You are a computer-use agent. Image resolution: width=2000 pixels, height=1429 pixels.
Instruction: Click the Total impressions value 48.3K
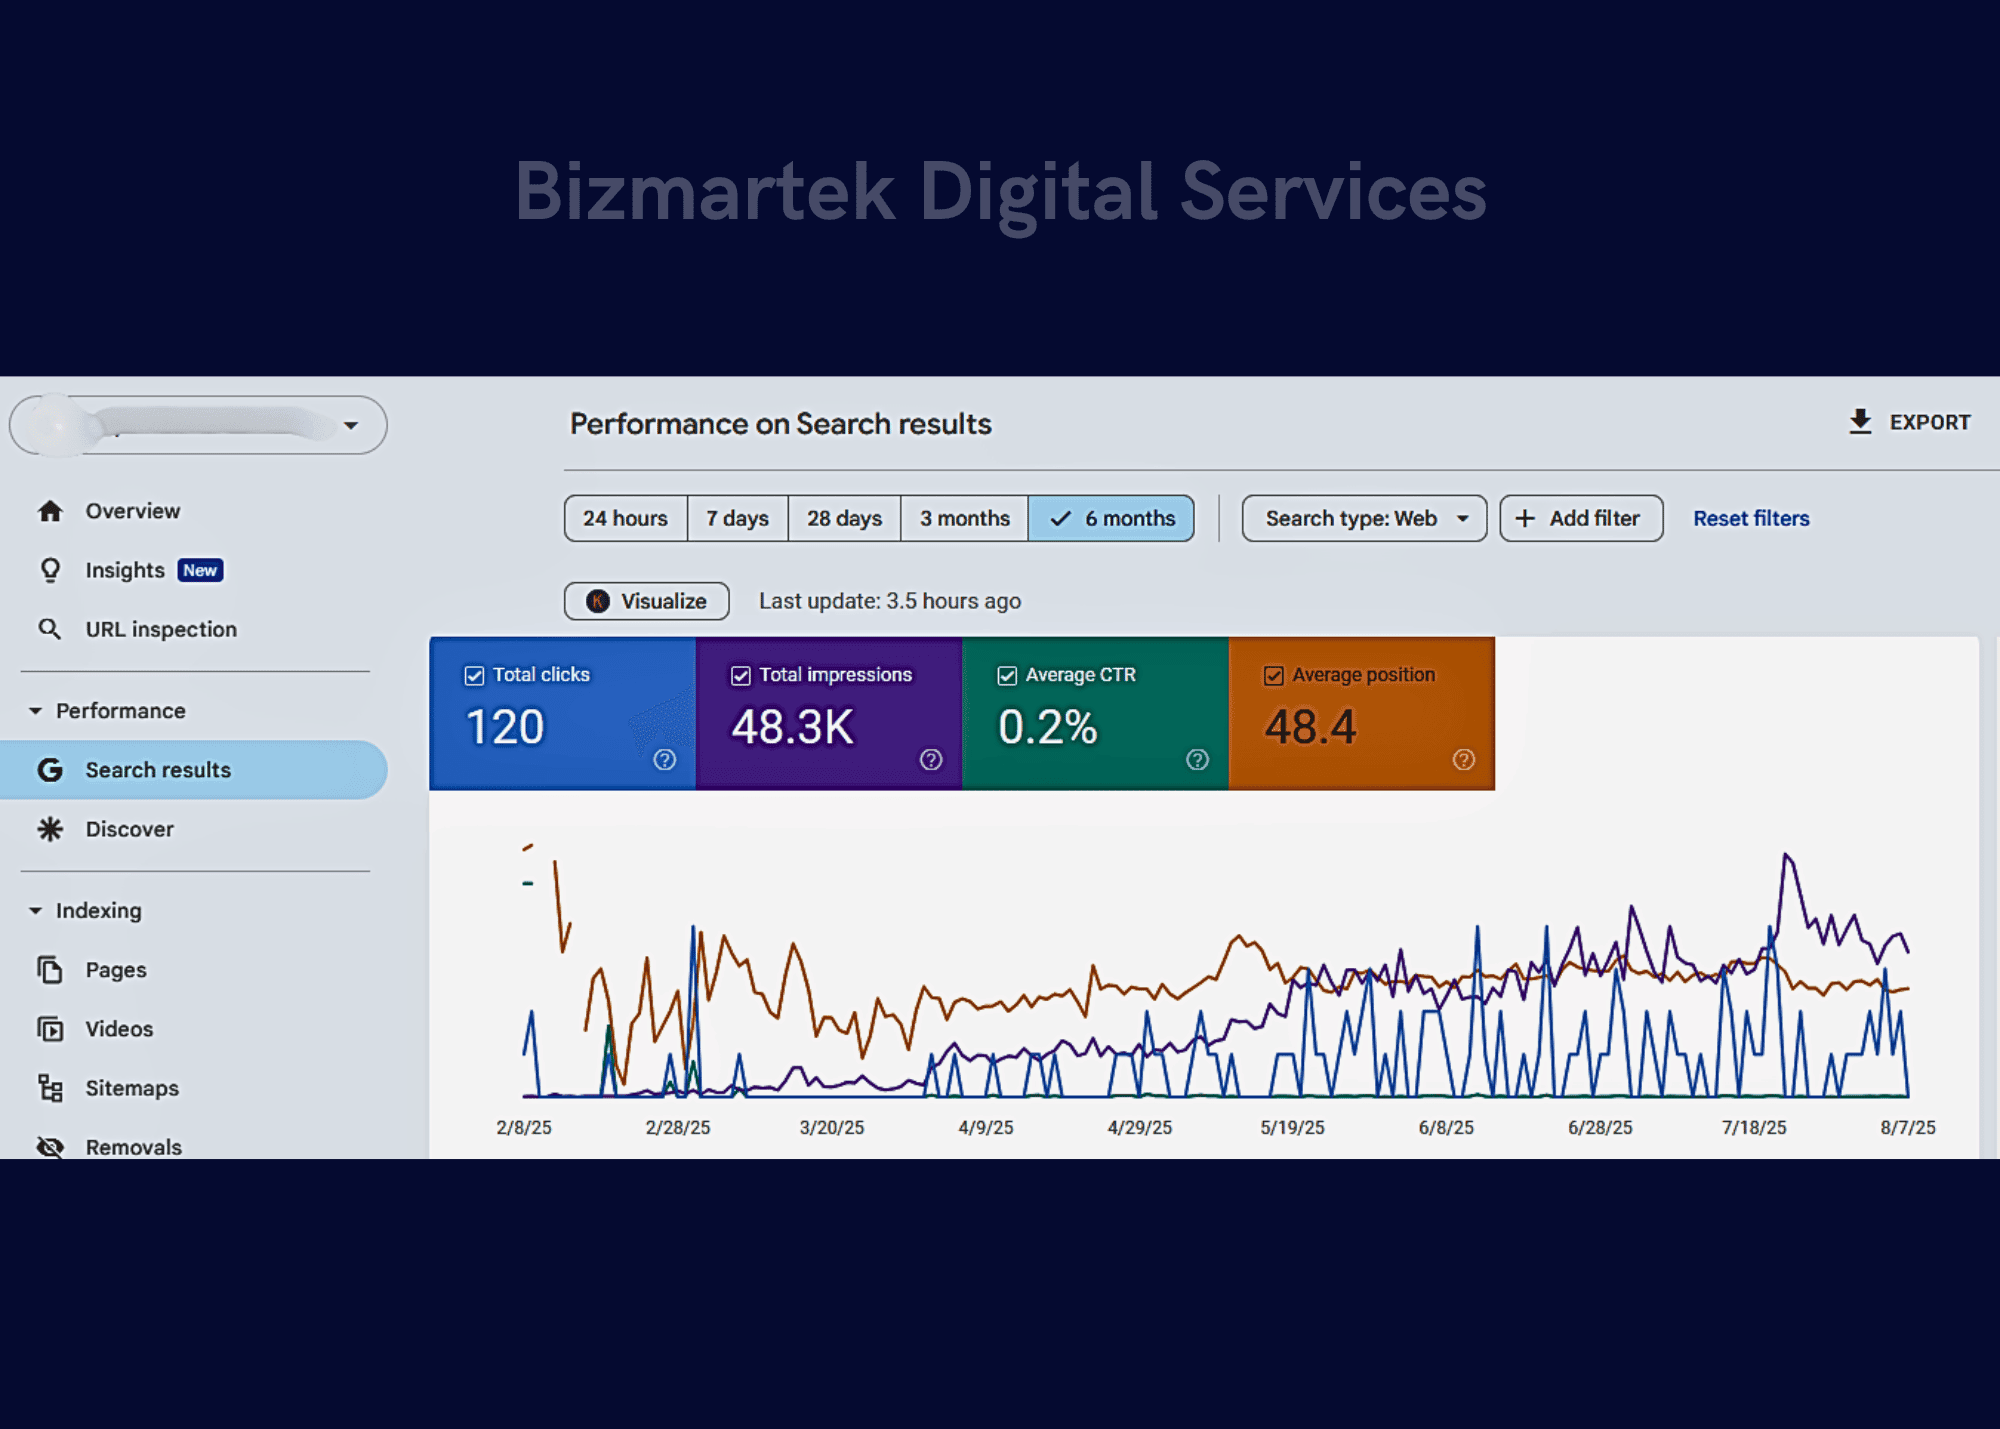point(793,727)
